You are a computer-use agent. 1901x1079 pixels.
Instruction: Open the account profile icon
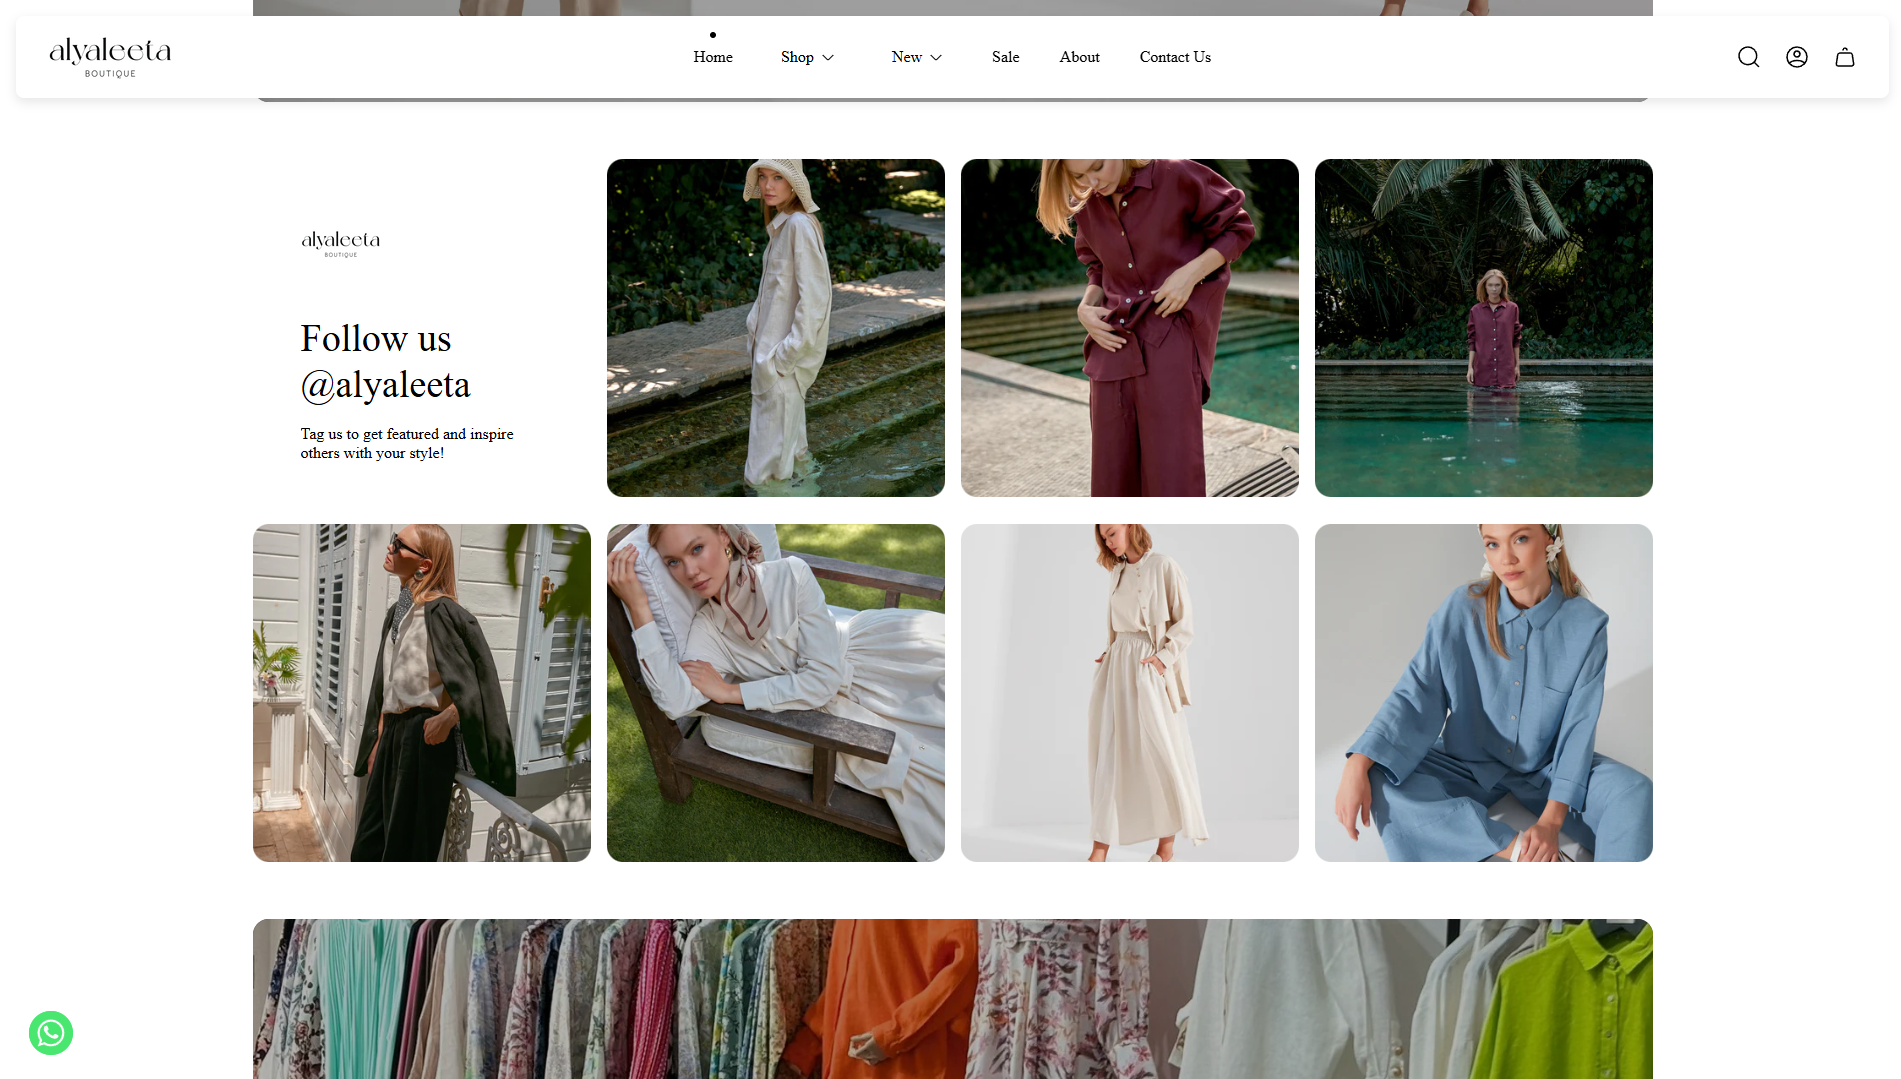(1797, 57)
